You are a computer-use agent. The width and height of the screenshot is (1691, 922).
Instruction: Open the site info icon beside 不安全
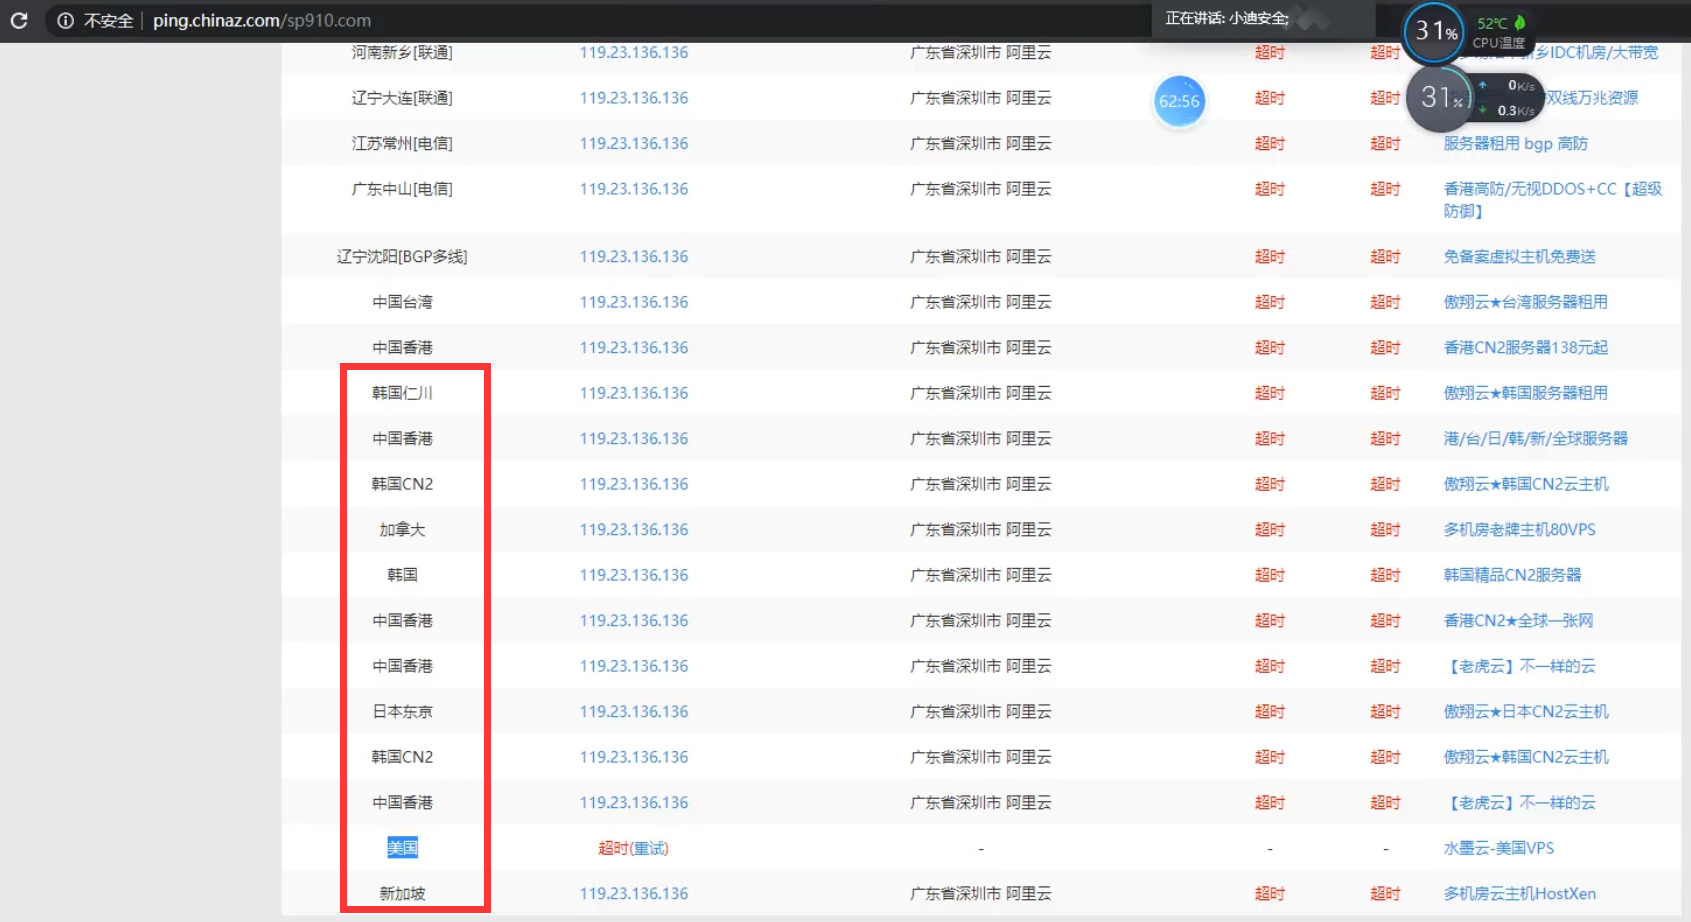[65, 20]
